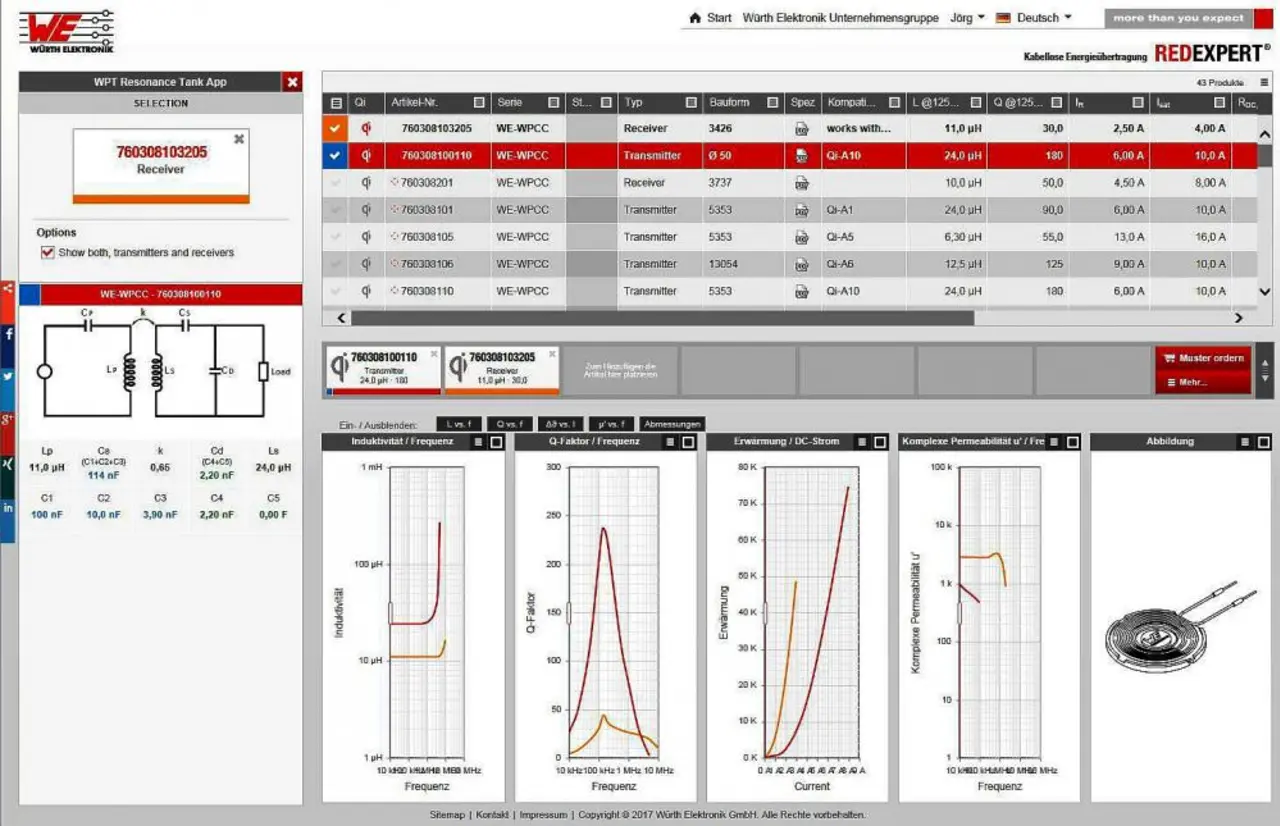This screenshot has width=1280, height=826.
Task: Close the WPT Resonance Tank App panel
Action: (x=292, y=82)
